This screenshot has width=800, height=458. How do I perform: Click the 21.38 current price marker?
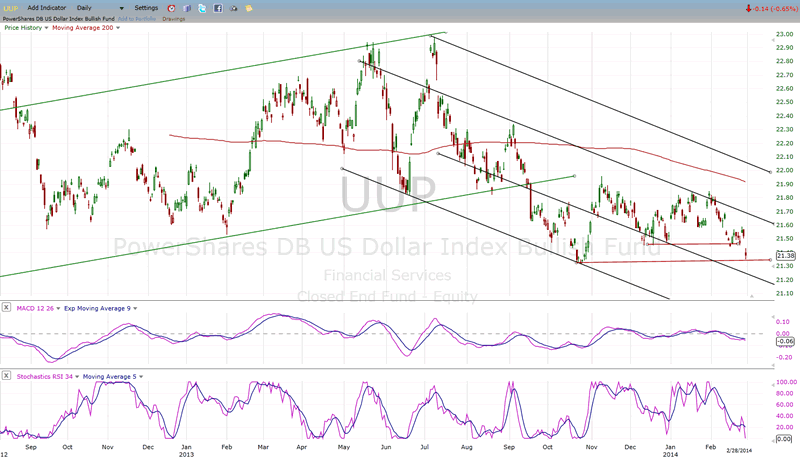(x=785, y=256)
